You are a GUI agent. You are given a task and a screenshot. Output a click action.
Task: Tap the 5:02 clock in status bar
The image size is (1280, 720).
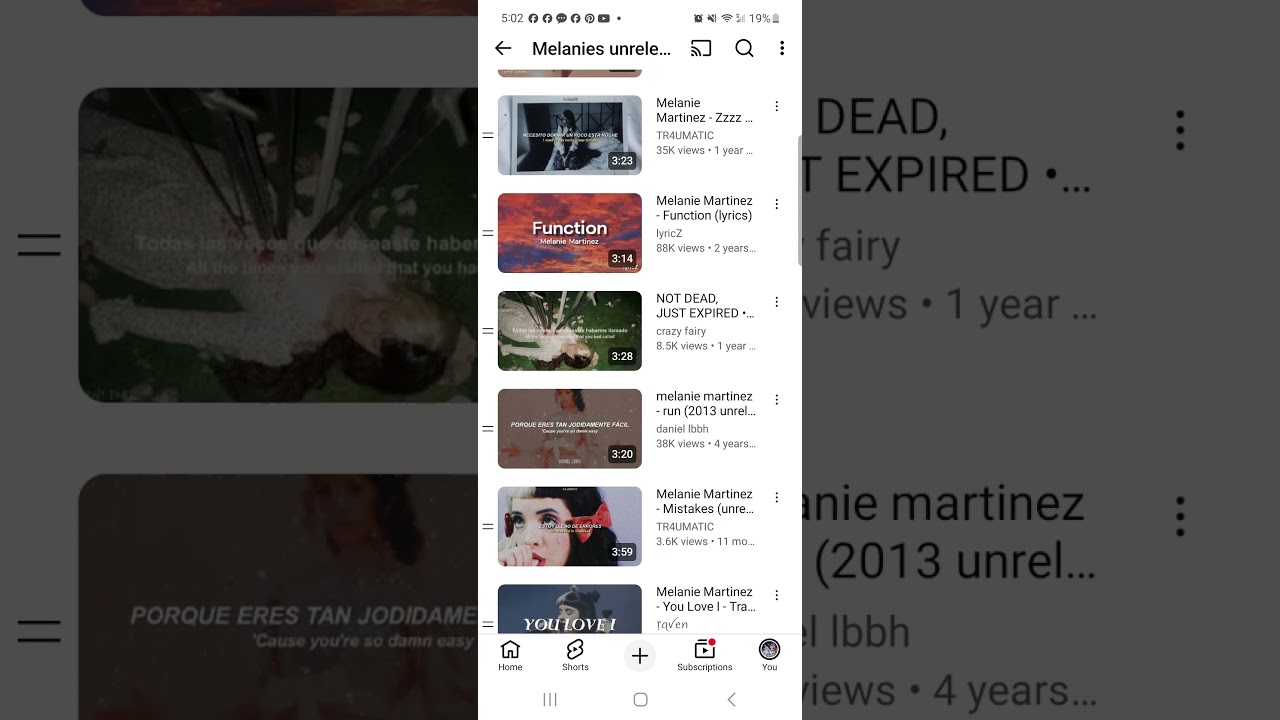pyautogui.click(x=512, y=18)
